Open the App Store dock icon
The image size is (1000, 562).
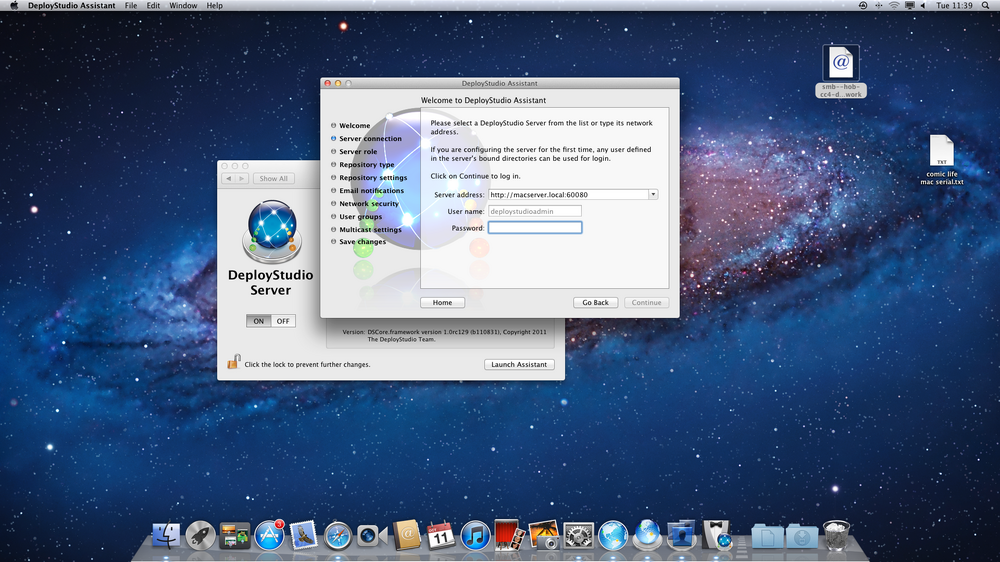[x=269, y=535]
